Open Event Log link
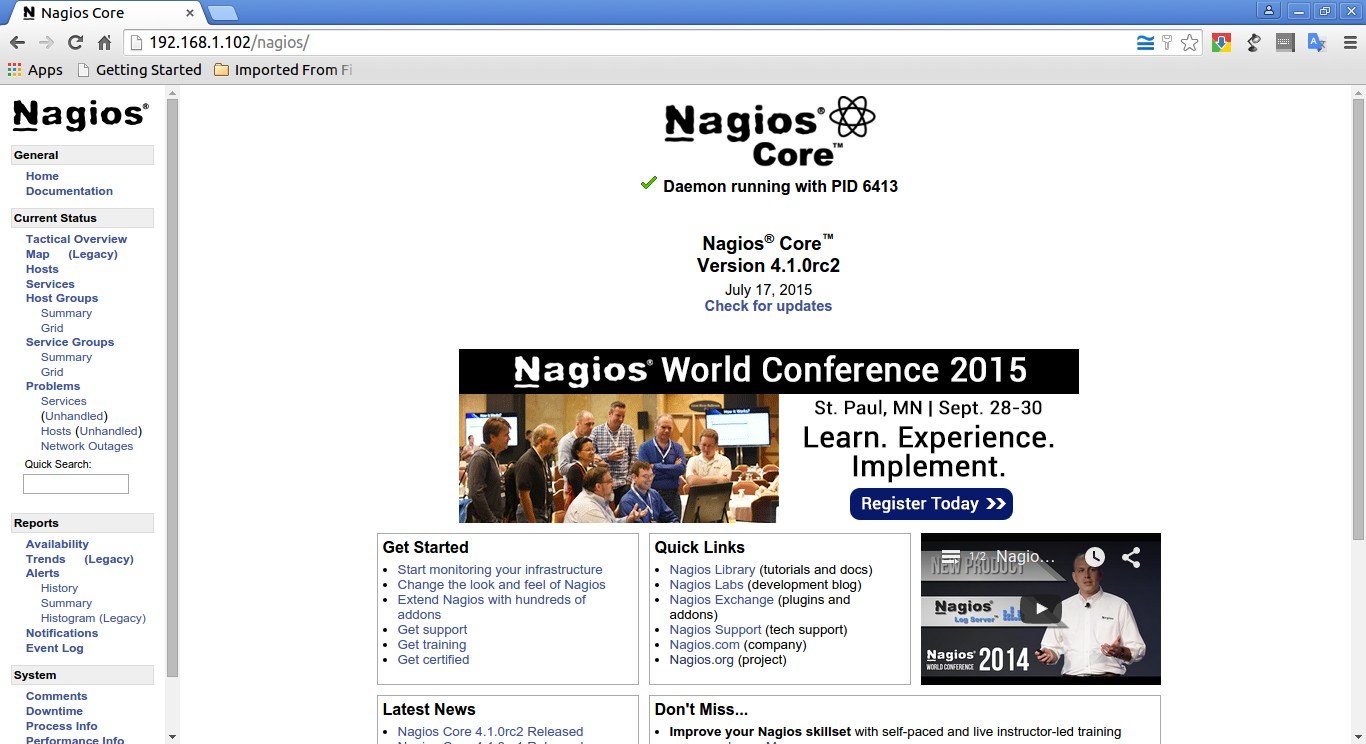1366x744 pixels. (55, 648)
